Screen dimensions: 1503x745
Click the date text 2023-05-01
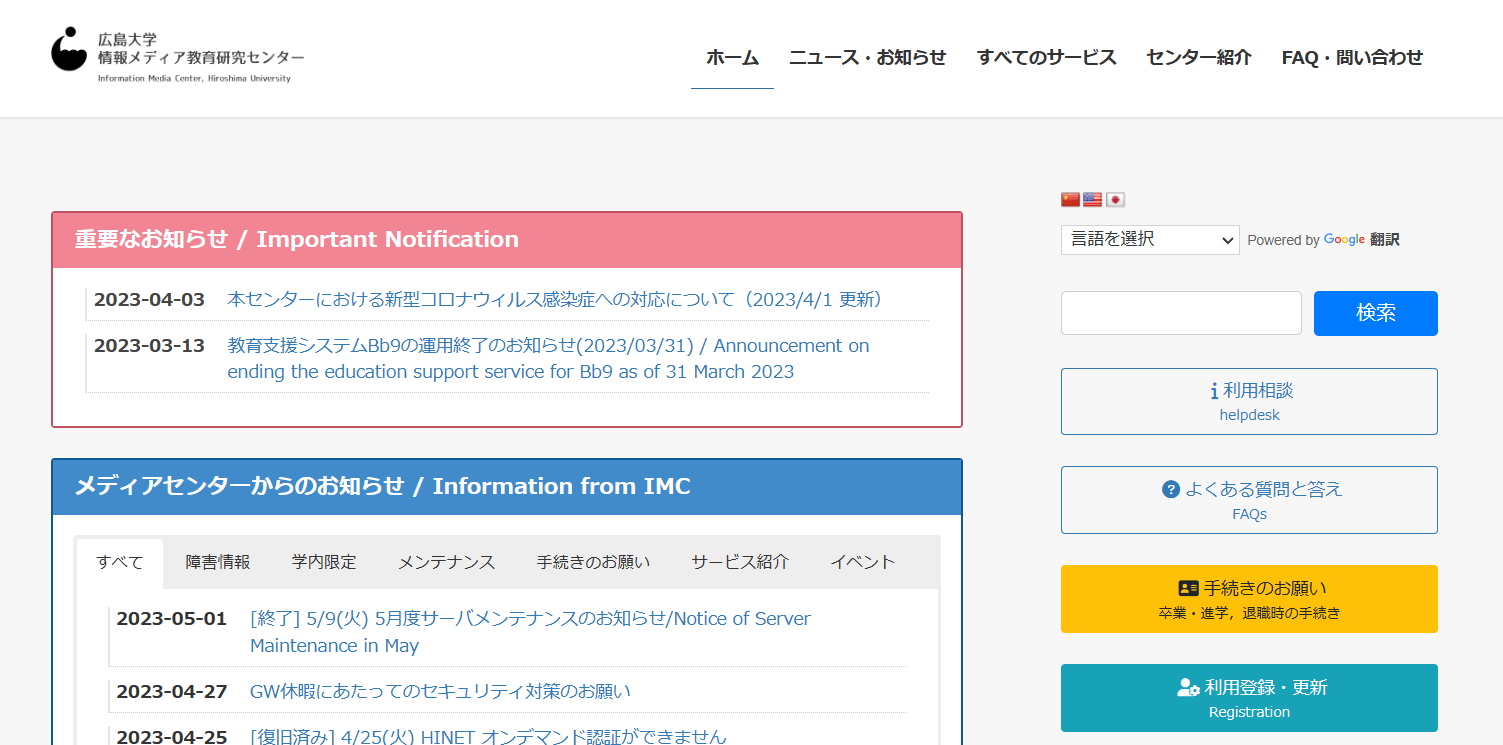172,618
